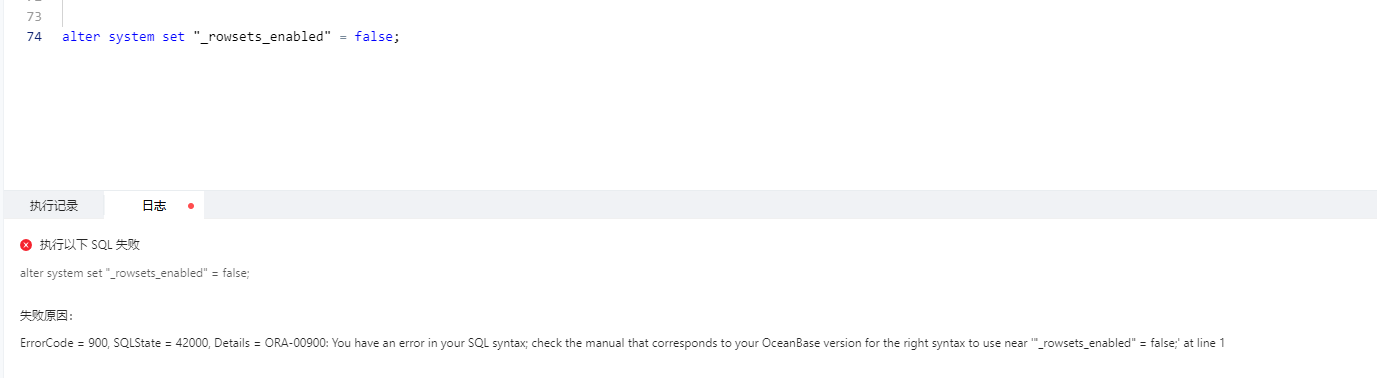Click the empty editor area below line 74

pyautogui.click(x=690, y=115)
